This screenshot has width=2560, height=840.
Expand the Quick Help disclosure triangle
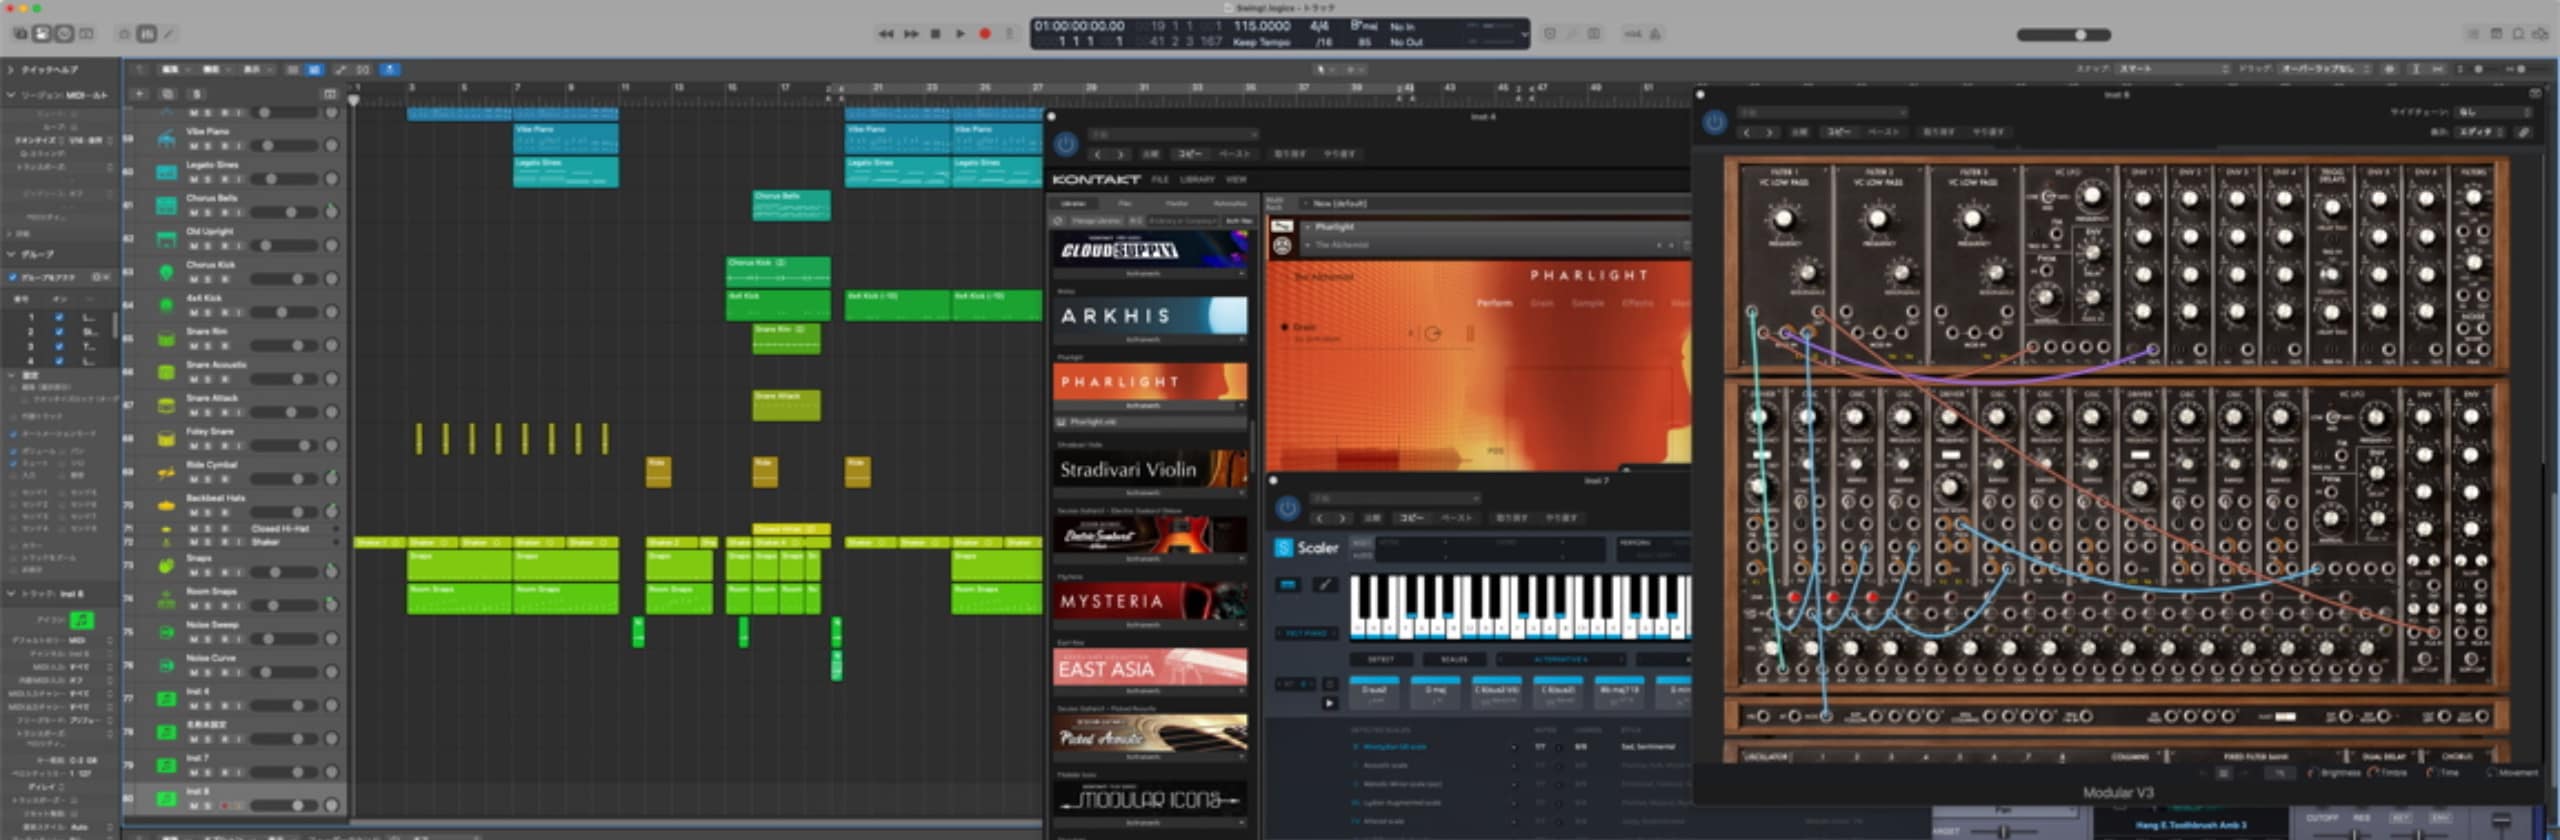[x=11, y=69]
